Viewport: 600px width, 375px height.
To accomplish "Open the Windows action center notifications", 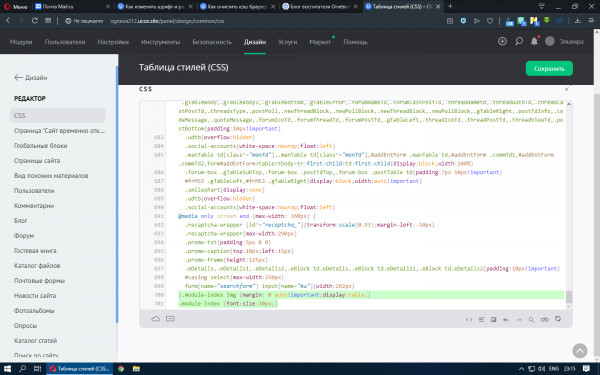I will (x=586, y=368).
